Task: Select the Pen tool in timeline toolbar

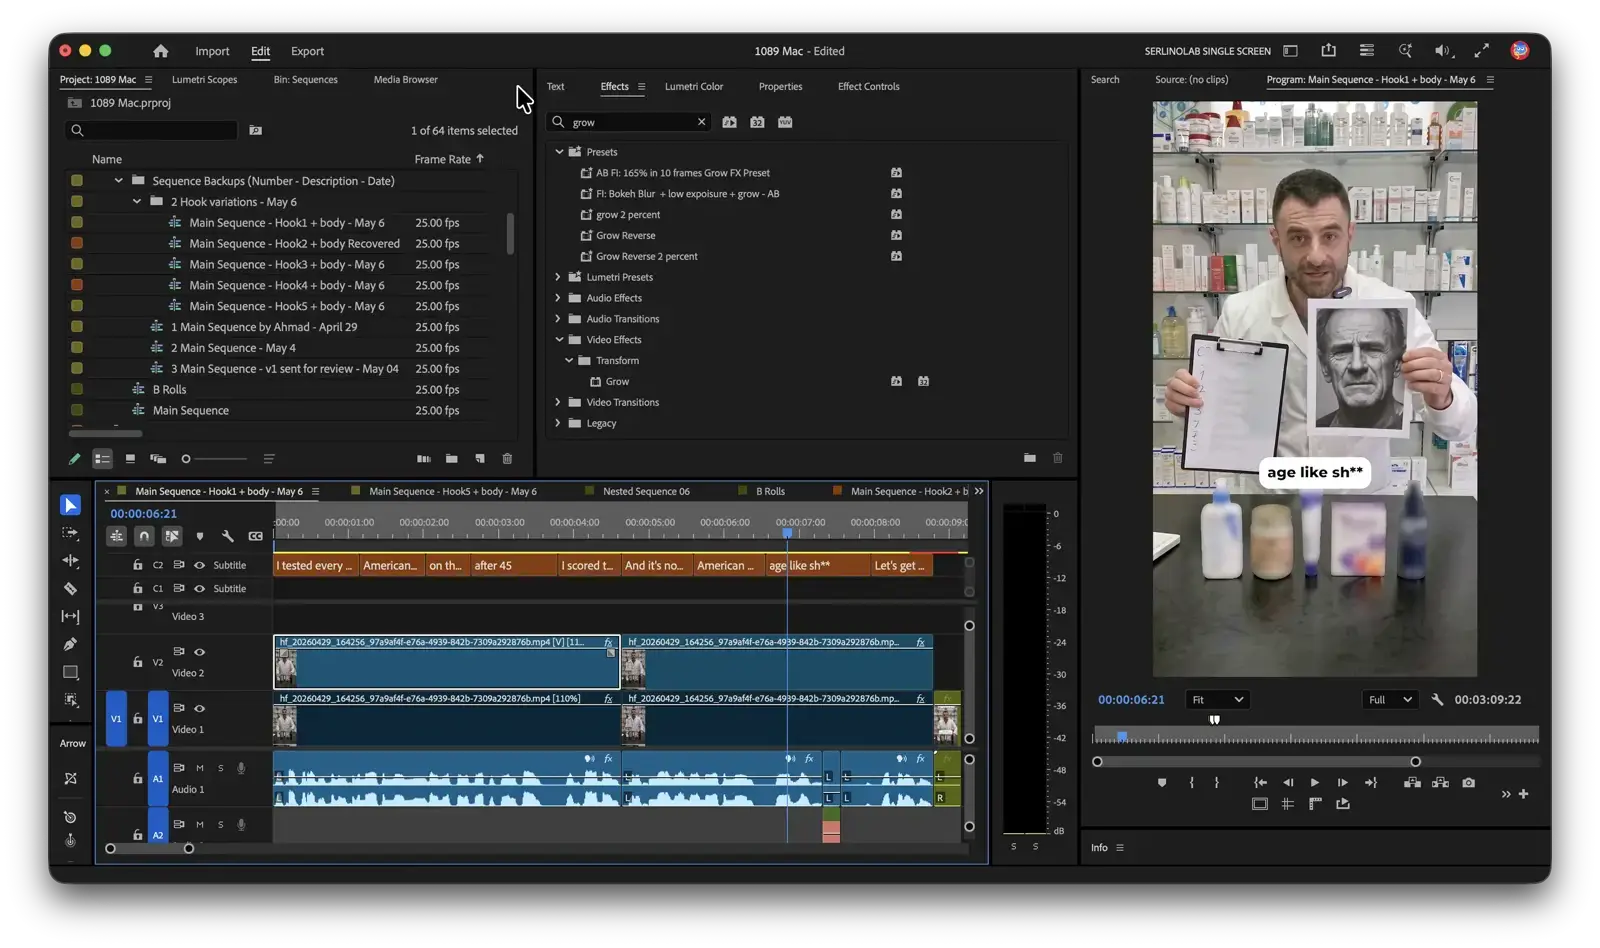Action: pyautogui.click(x=70, y=644)
